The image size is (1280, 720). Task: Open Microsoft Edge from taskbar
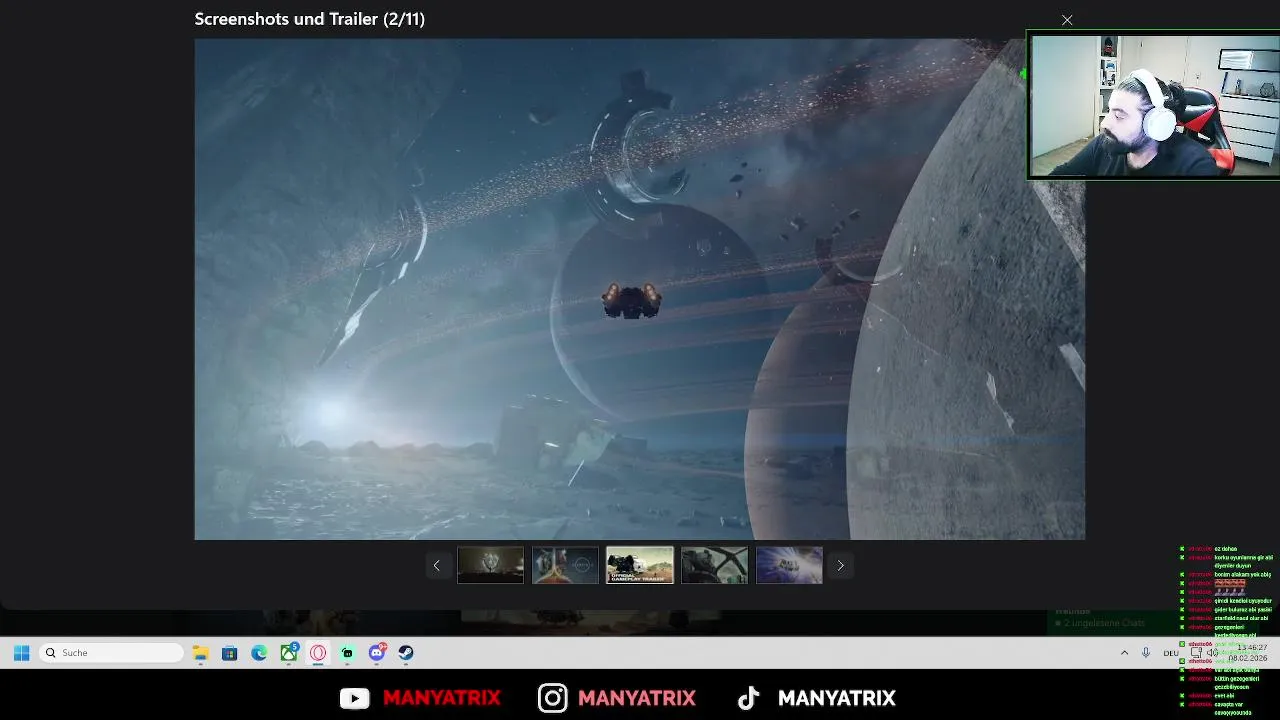[x=259, y=653]
